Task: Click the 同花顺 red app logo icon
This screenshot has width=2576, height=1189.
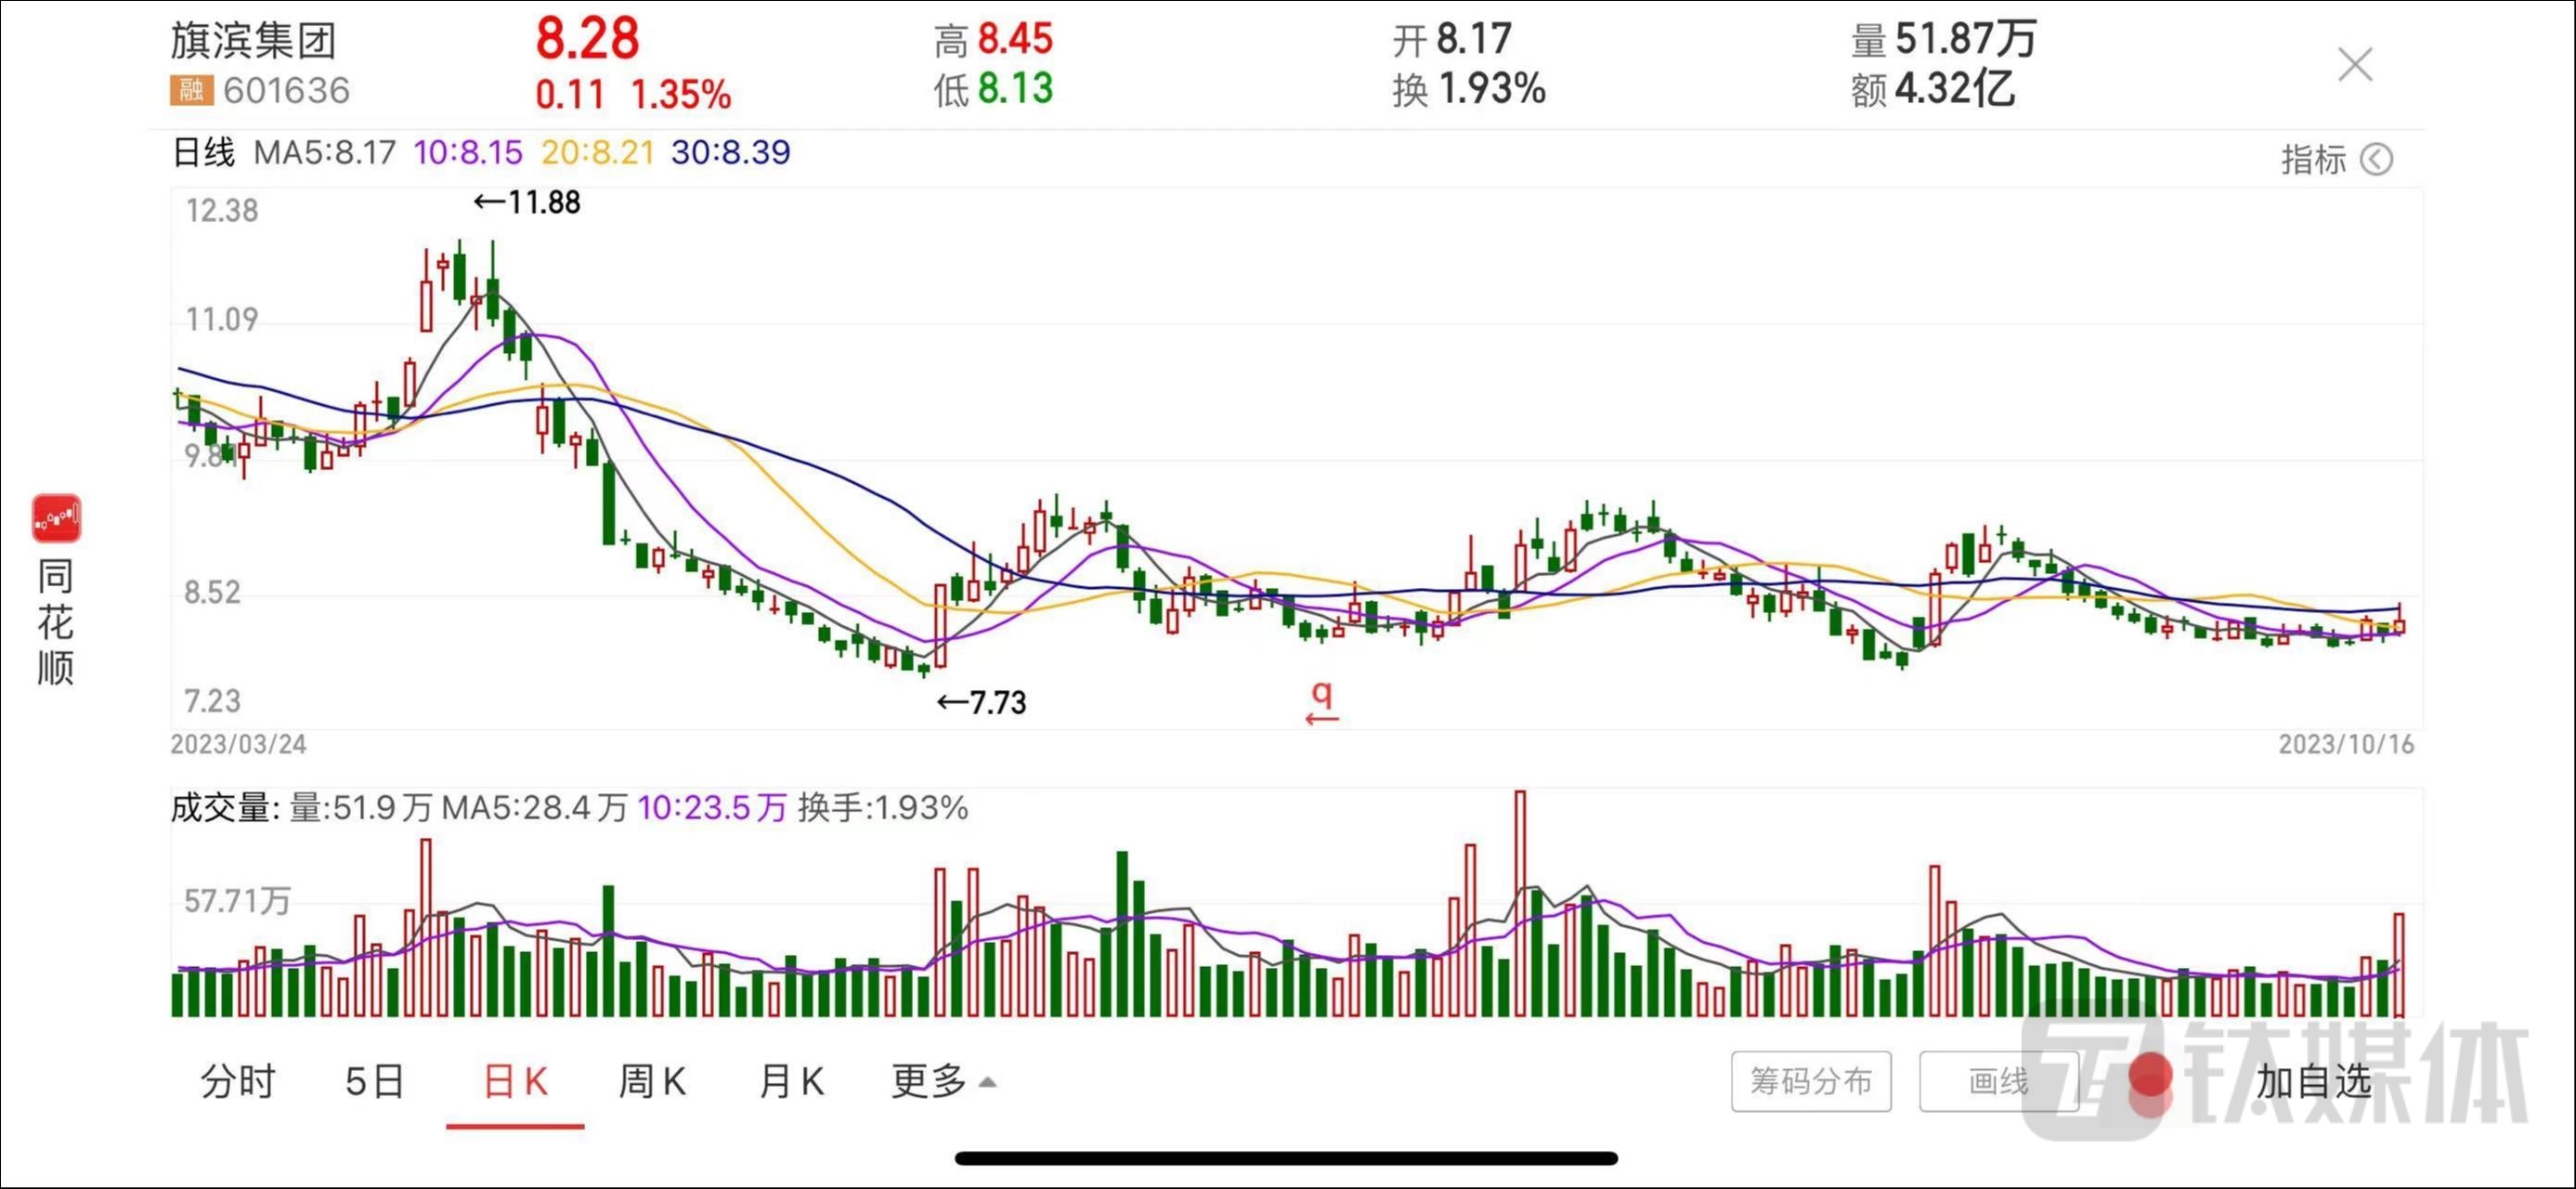Action: click(56, 518)
